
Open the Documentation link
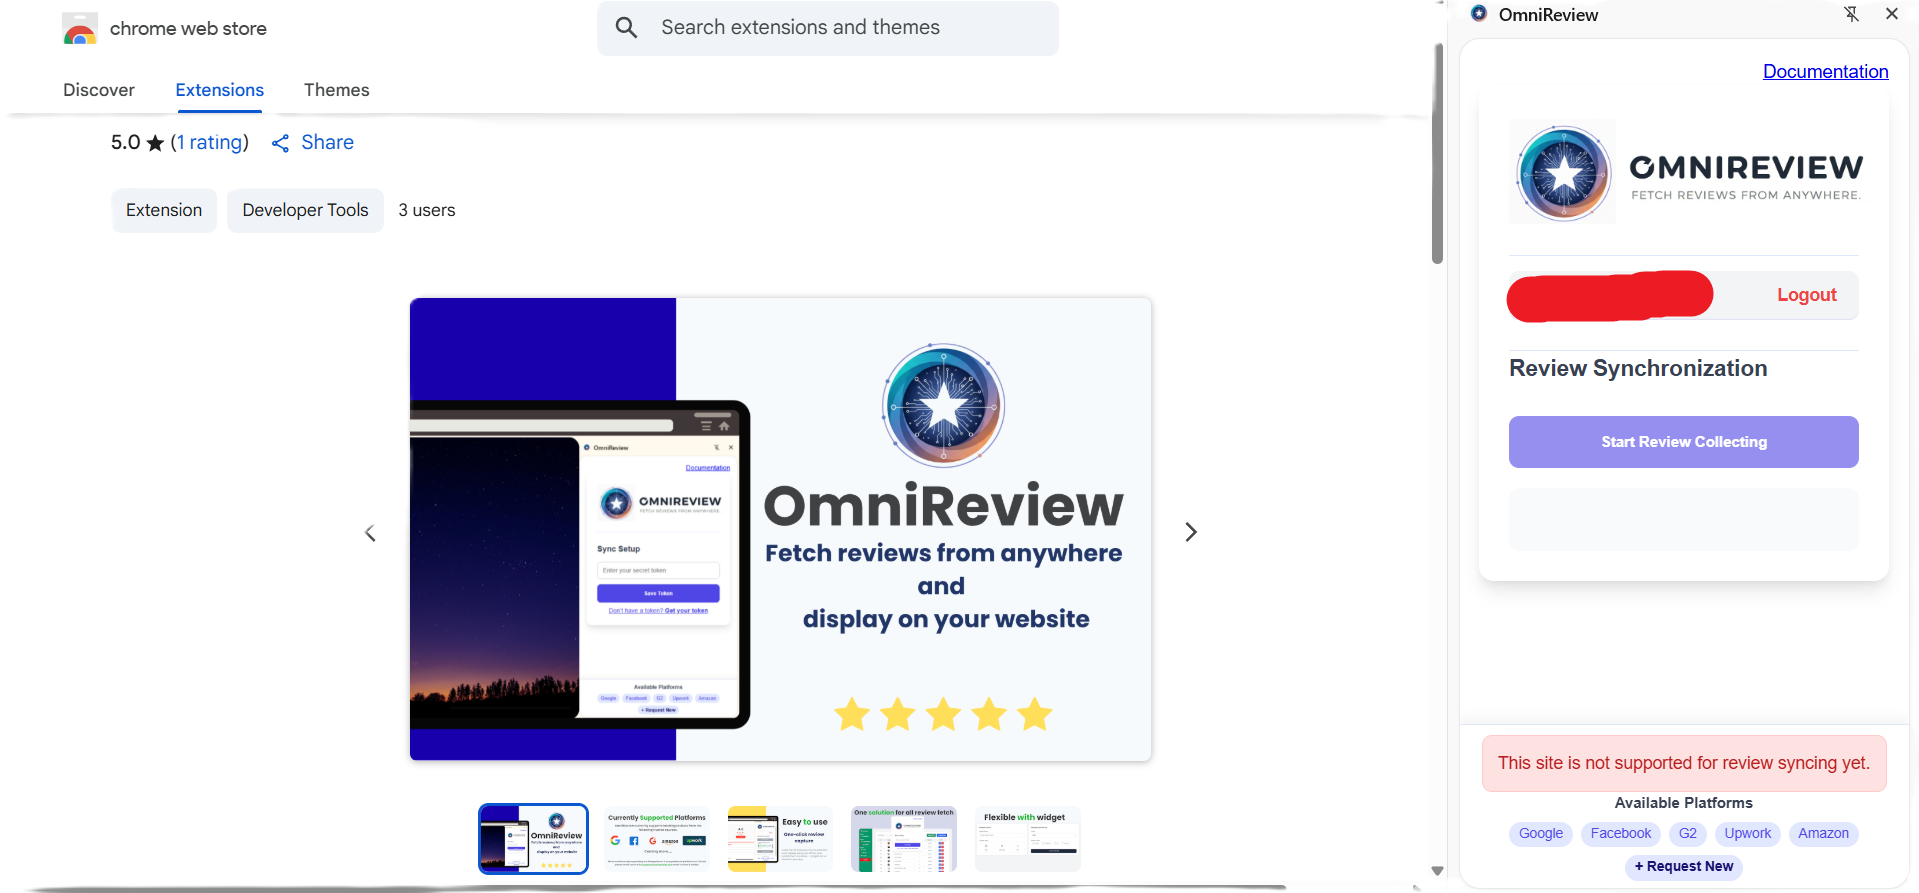pyautogui.click(x=1825, y=71)
